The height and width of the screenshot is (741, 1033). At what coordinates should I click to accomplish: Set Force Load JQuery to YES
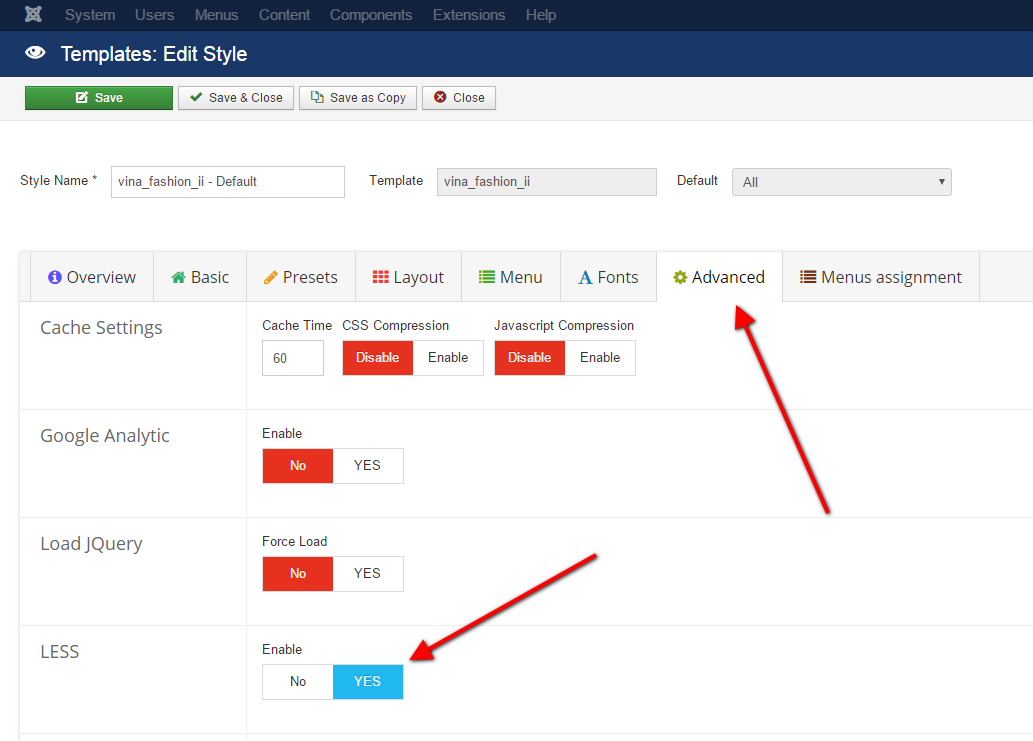coord(367,574)
